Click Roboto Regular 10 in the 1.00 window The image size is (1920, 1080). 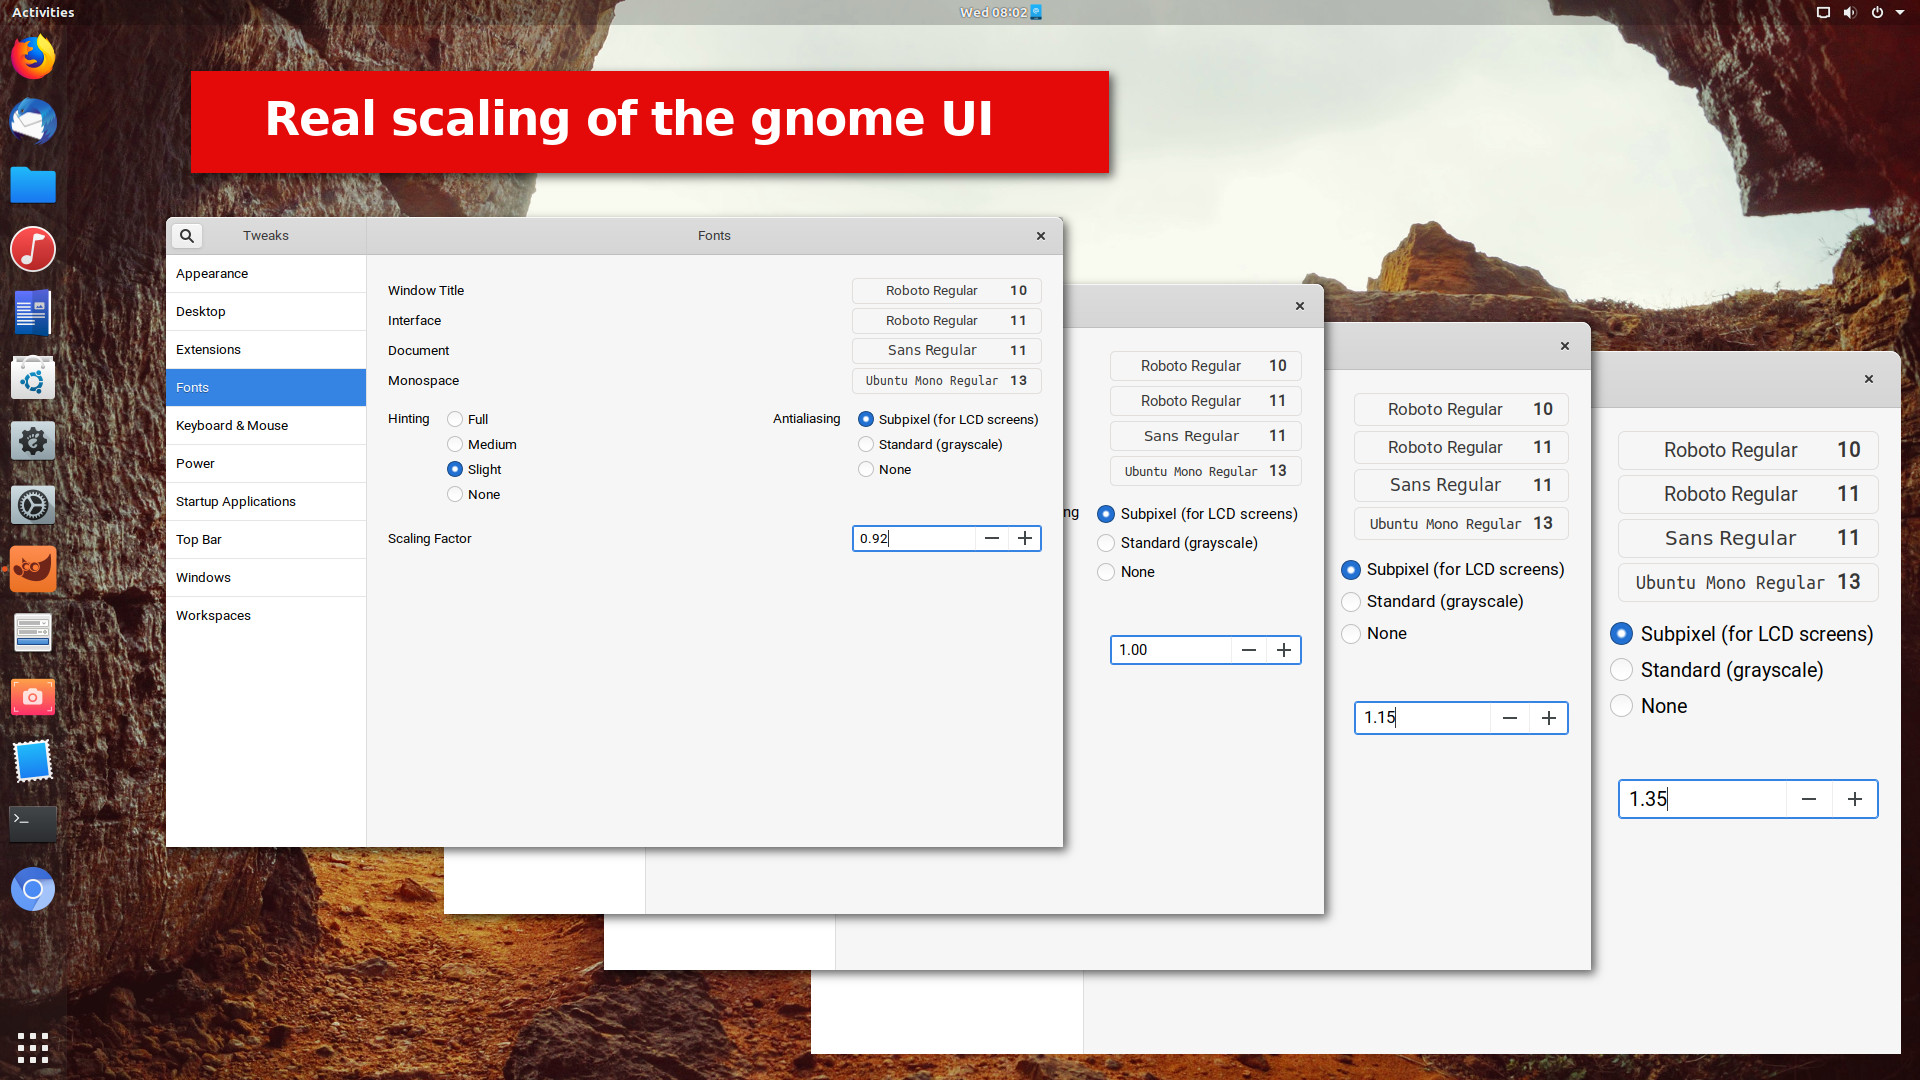(x=1206, y=366)
